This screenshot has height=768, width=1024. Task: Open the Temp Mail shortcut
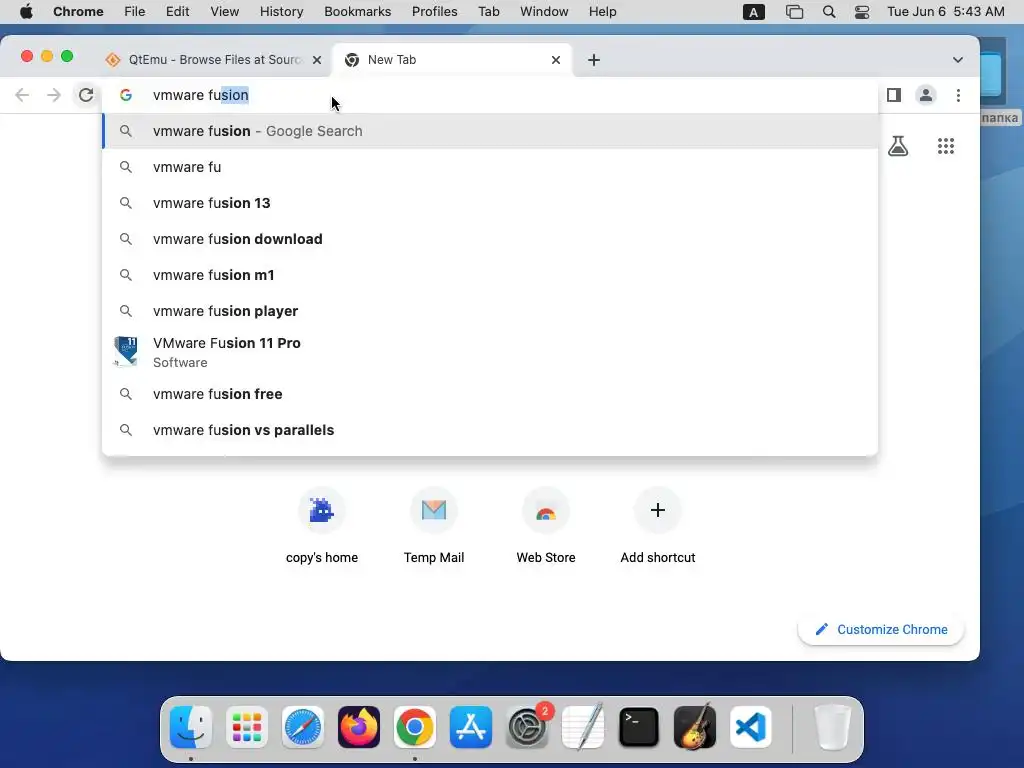pos(434,526)
